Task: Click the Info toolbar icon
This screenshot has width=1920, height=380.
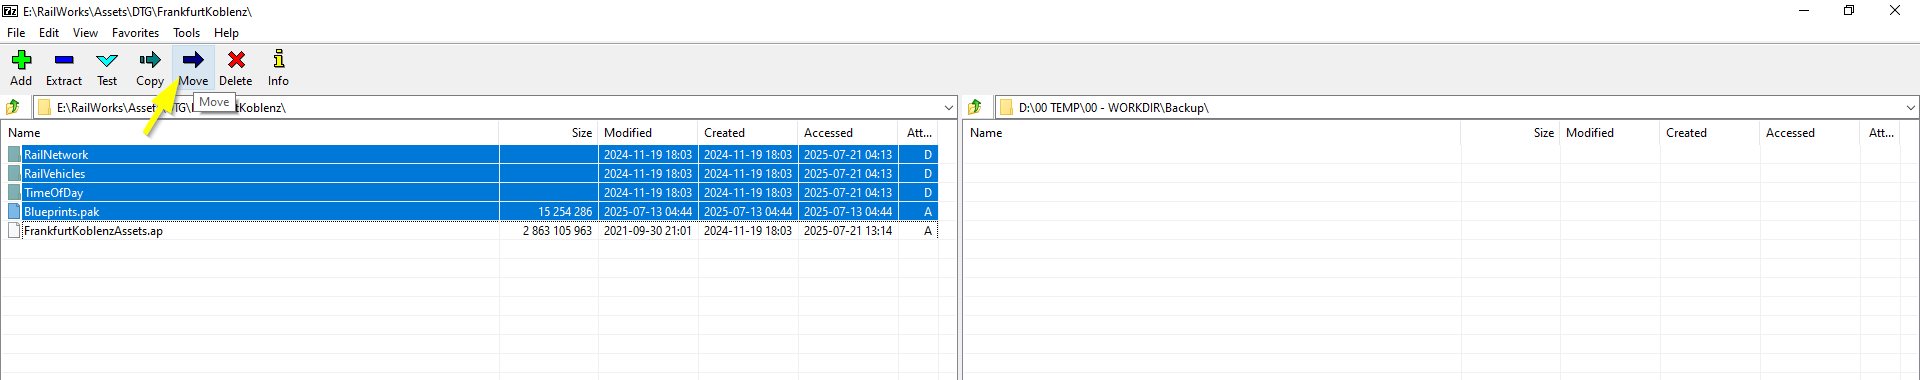Action: tap(279, 60)
